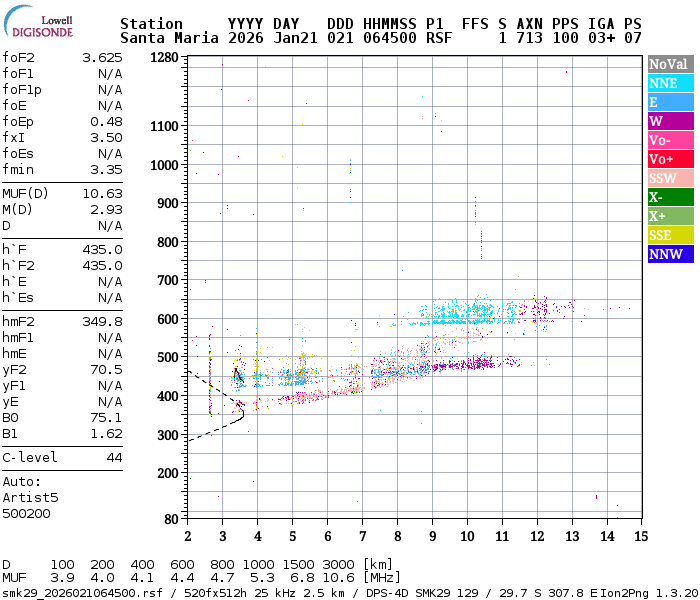Click the hmE N/A value
Screen dimensions: 700x600
pos(110,354)
